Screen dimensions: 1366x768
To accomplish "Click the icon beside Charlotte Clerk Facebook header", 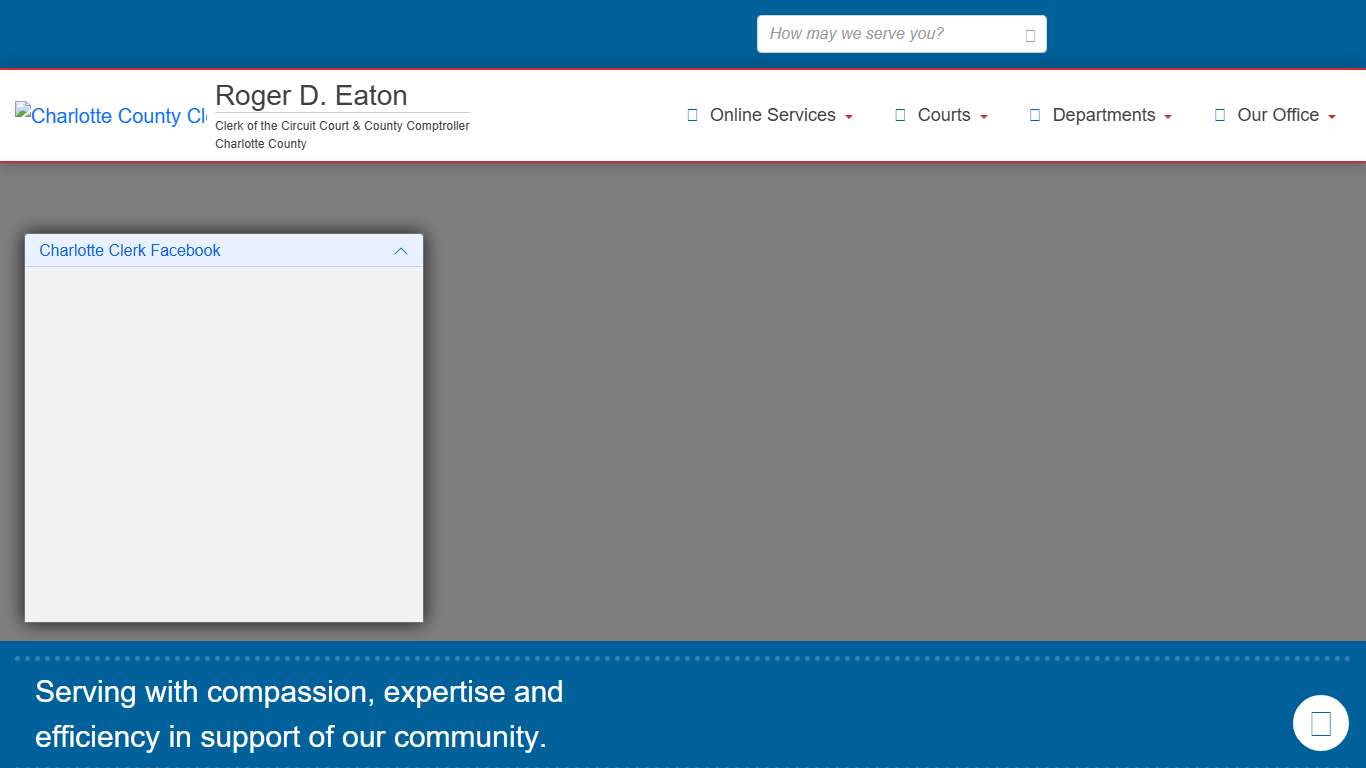I will pos(401,251).
